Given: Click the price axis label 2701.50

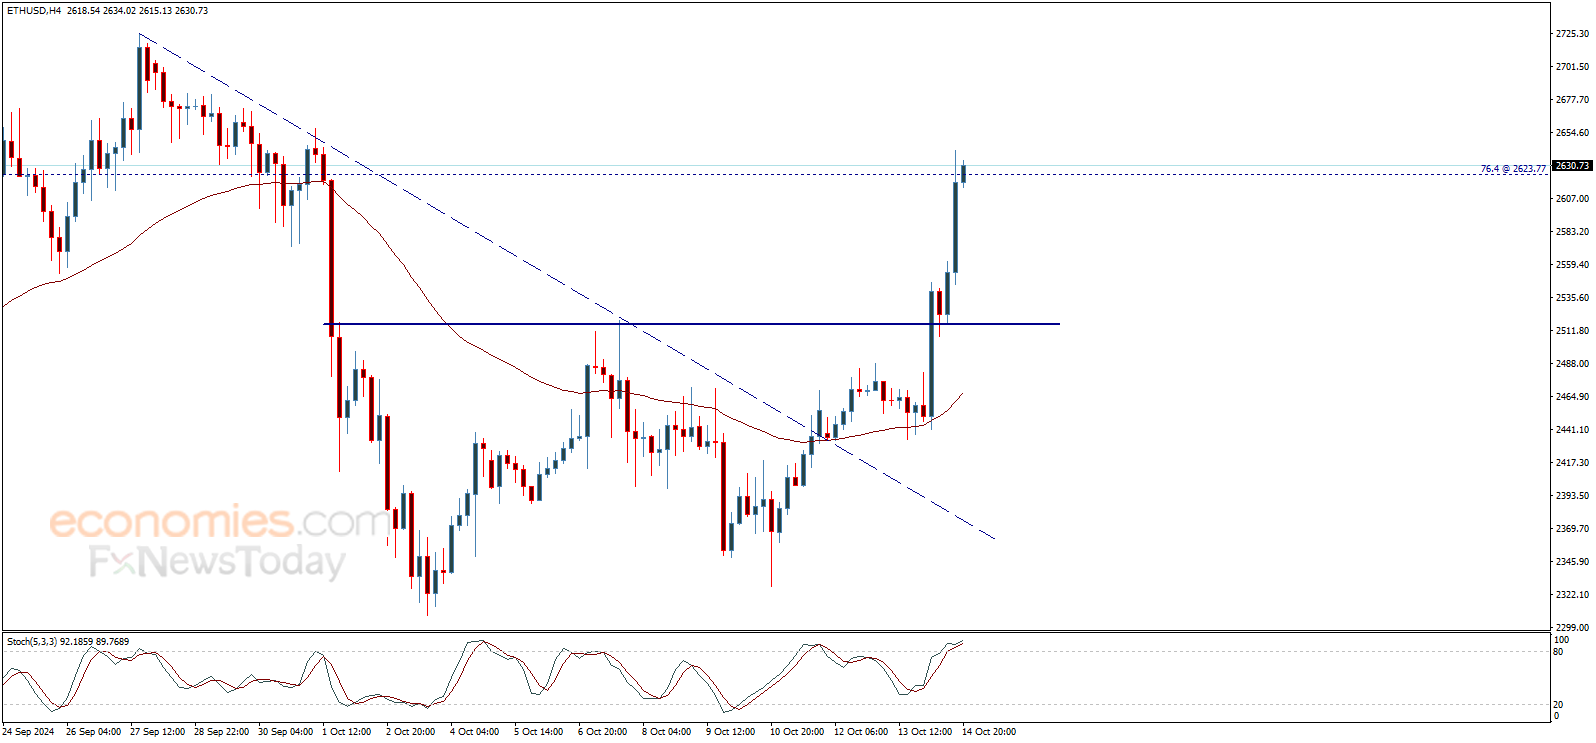Looking at the screenshot, I should click(1572, 67).
